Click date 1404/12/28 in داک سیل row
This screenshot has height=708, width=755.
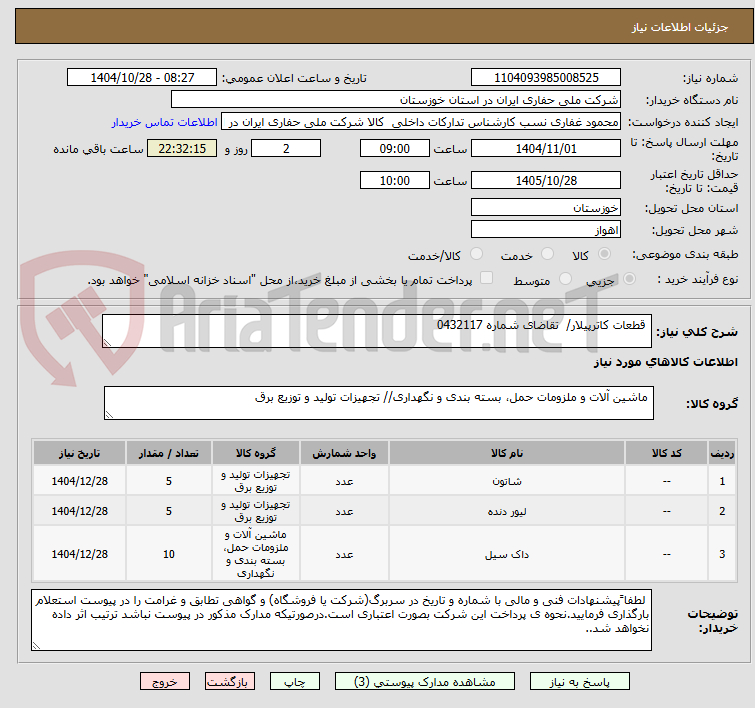pos(79,554)
